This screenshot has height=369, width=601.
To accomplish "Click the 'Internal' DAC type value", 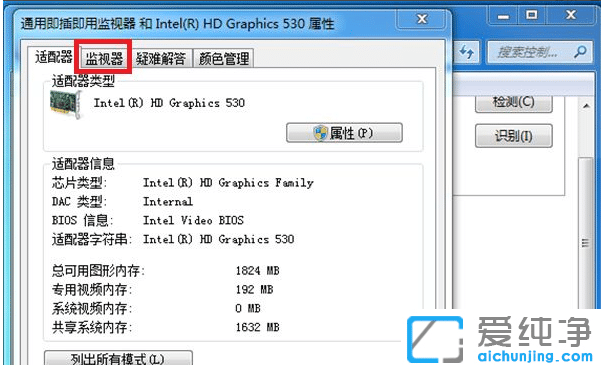I will [168, 202].
